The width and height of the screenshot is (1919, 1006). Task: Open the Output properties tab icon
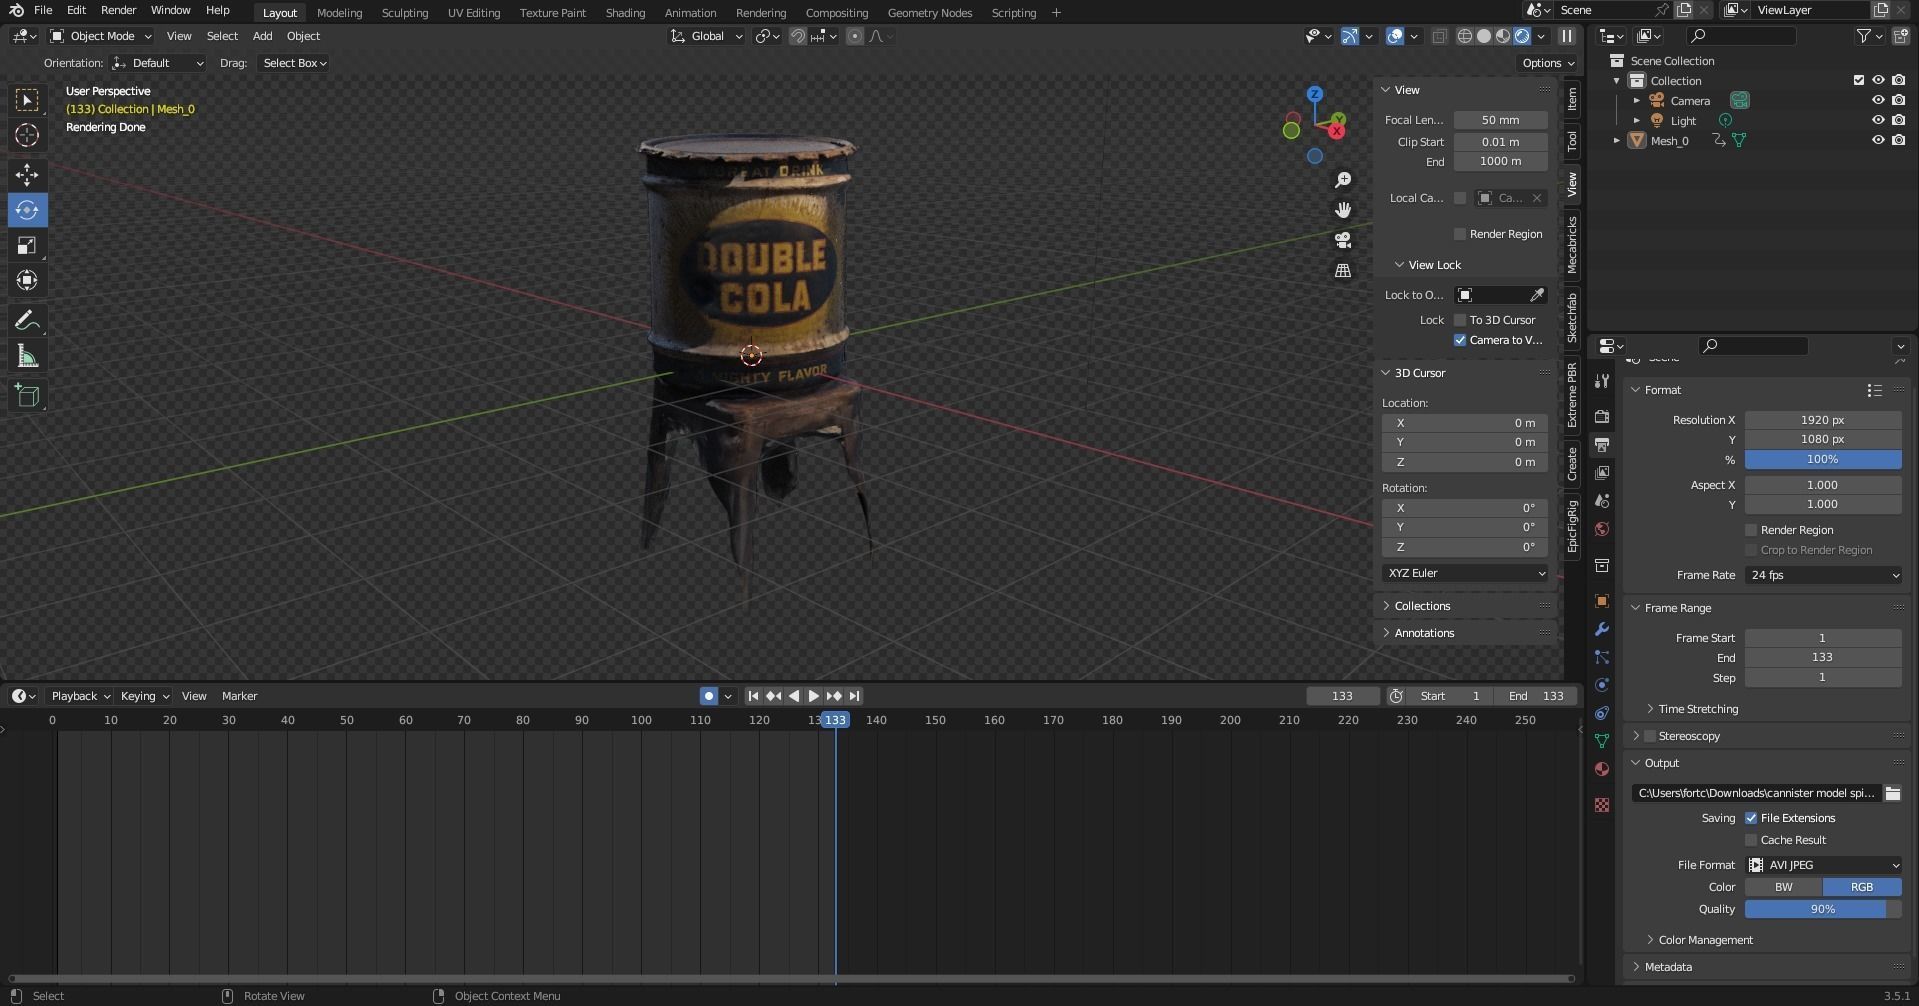1602,444
